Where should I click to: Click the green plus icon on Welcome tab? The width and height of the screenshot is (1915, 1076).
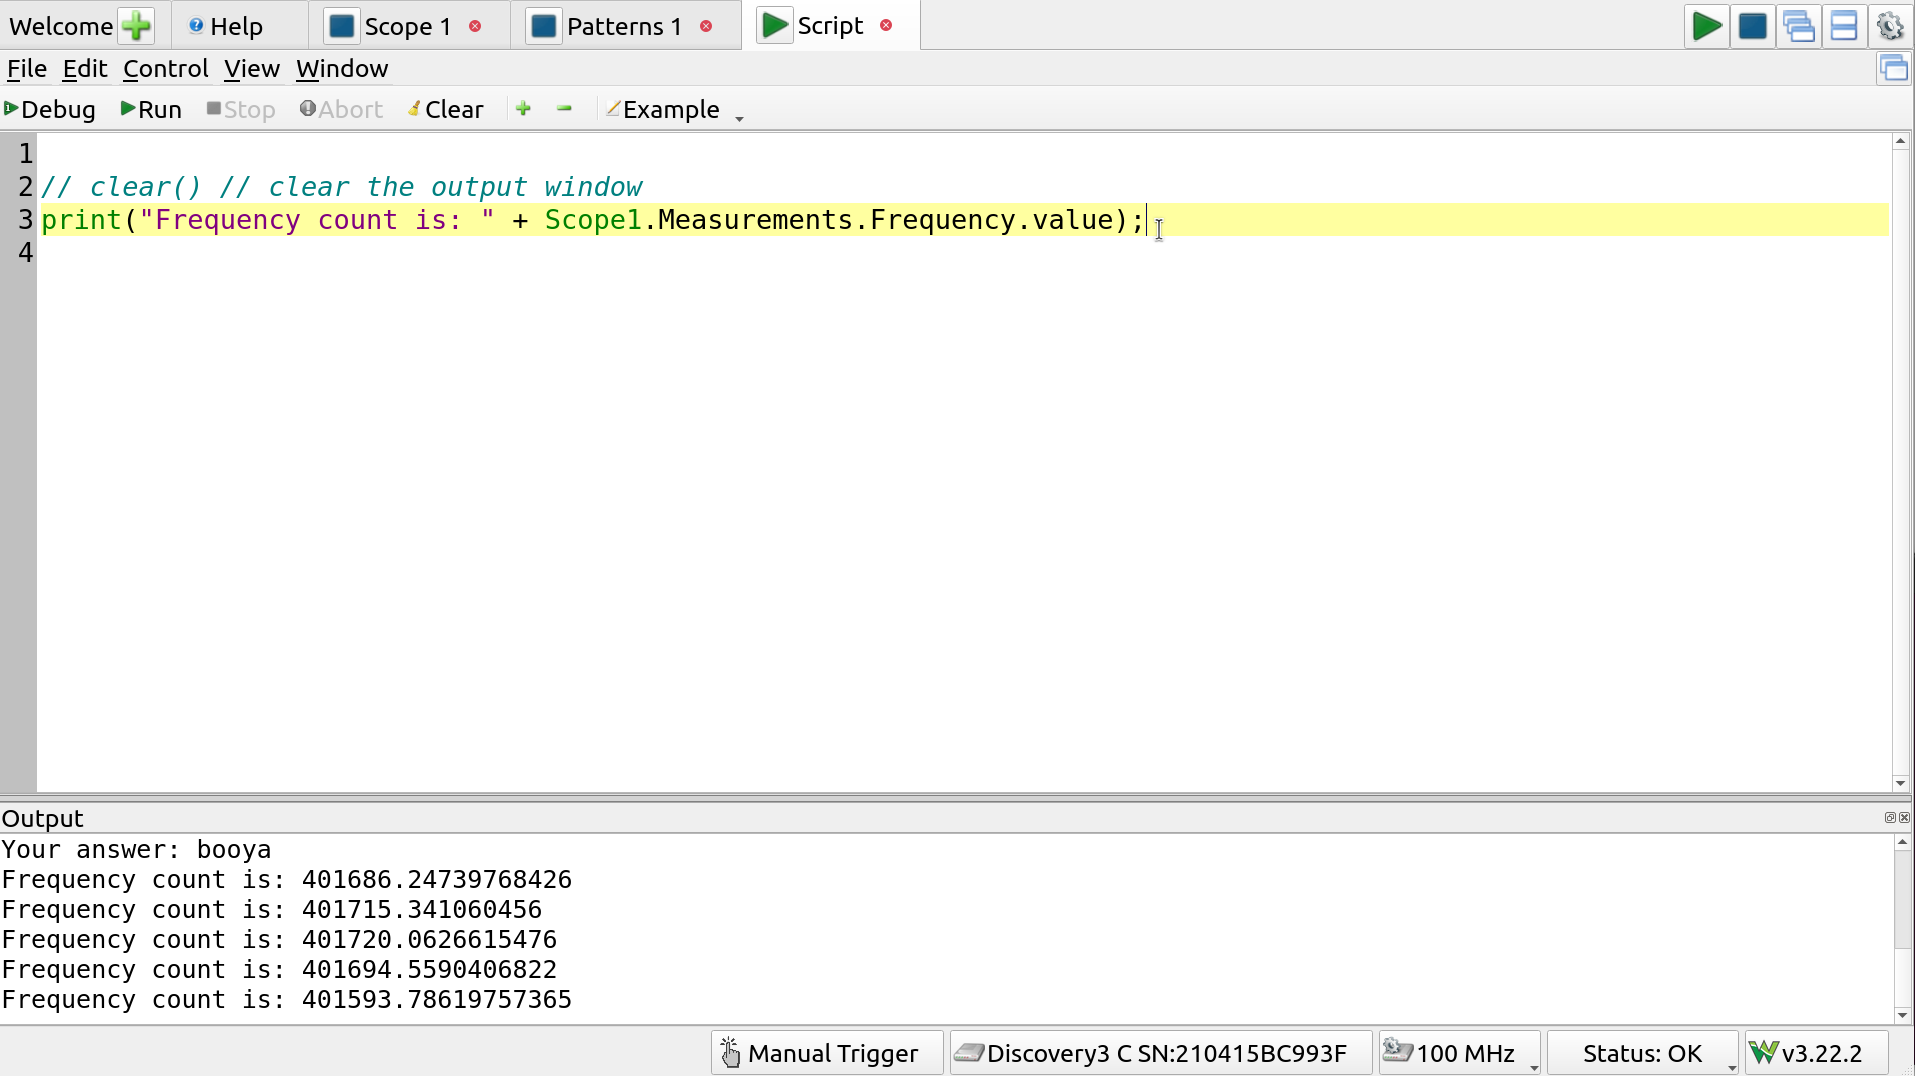(x=136, y=26)
